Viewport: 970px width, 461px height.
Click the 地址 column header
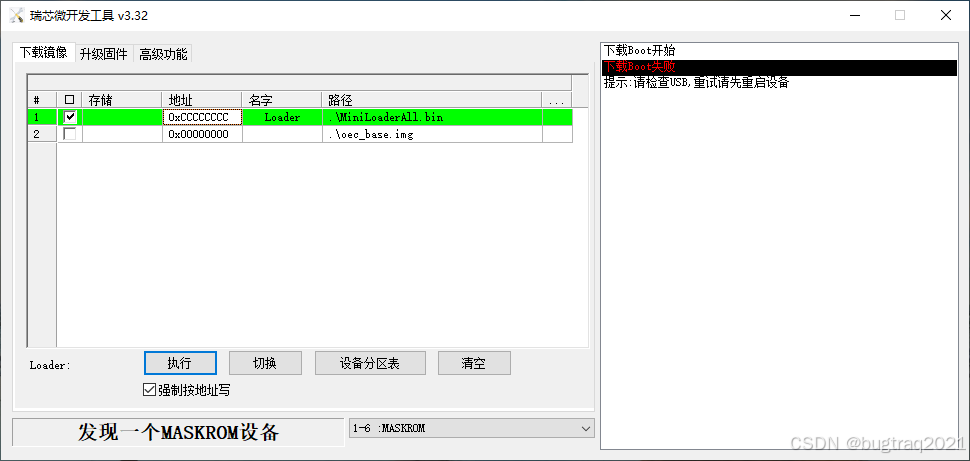202,100
